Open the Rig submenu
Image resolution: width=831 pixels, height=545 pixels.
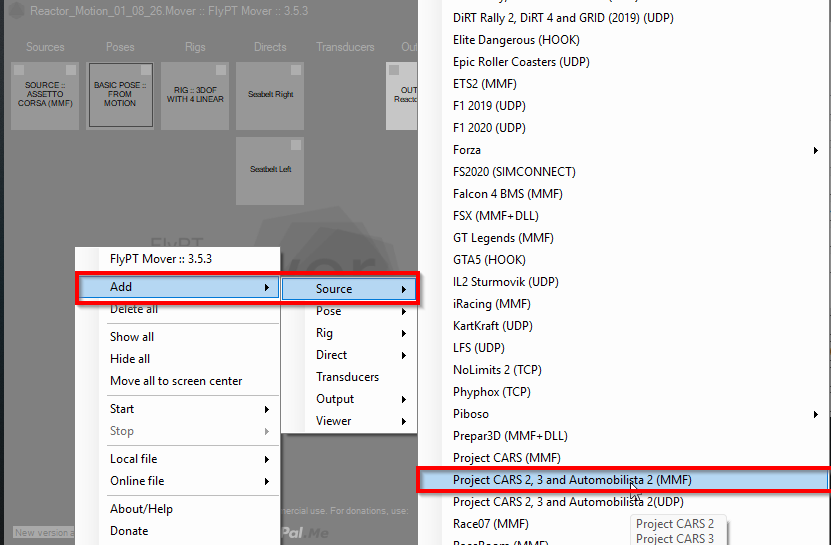(x=349, y=333)
